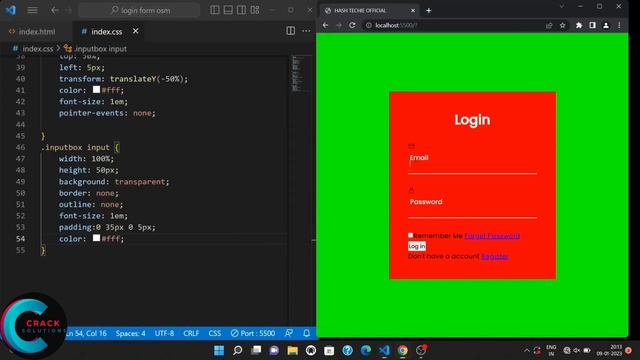640x360 pixels.
Task: Open the customize layout icon
Action: (255, 10)
